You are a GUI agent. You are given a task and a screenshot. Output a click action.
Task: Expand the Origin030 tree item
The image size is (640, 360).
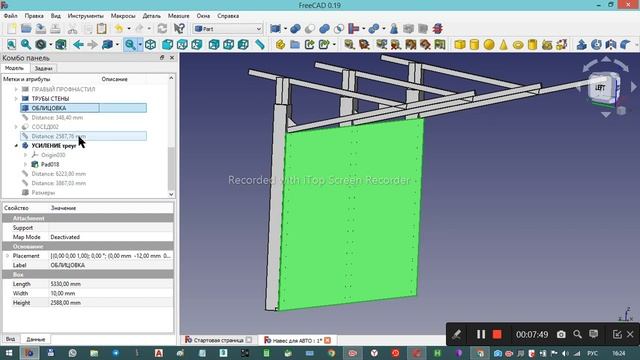[x=26, y=155]
